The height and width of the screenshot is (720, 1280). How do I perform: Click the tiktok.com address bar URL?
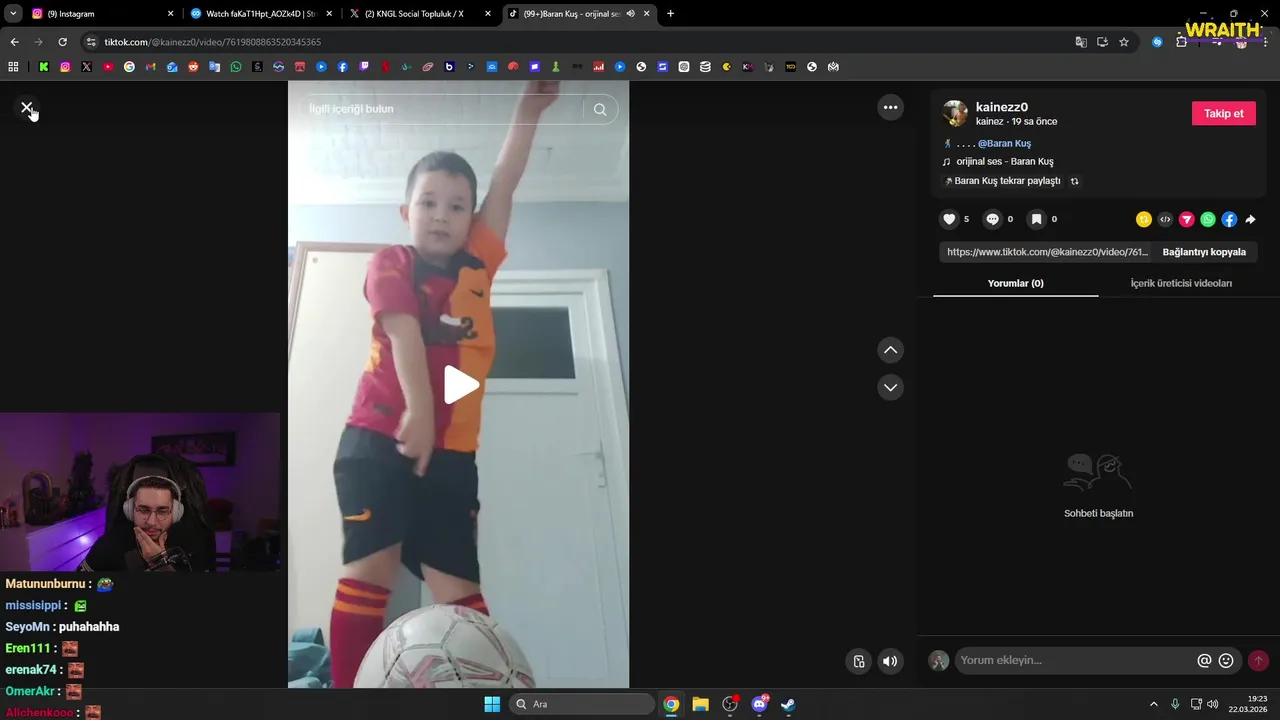[213, 42]
